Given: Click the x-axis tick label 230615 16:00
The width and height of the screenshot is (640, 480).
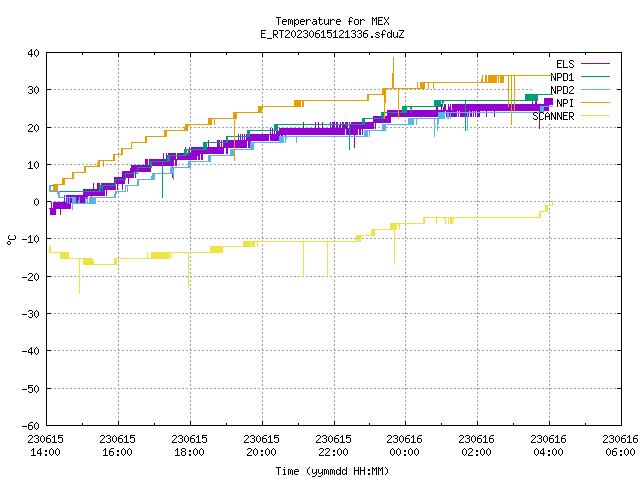Looking at the screenshot, I should point(118,446).
